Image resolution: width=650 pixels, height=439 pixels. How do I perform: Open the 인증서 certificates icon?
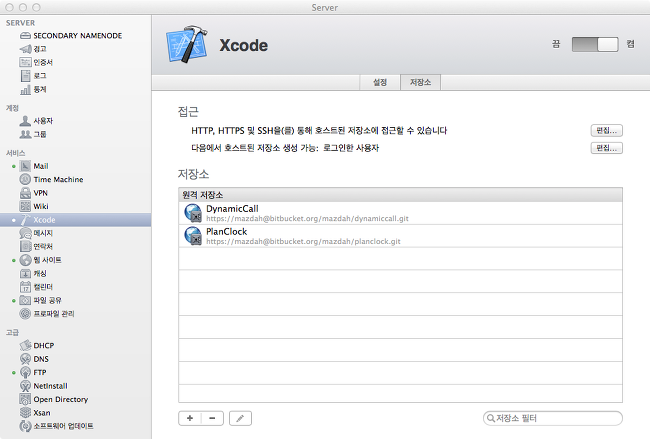(25, 62)
